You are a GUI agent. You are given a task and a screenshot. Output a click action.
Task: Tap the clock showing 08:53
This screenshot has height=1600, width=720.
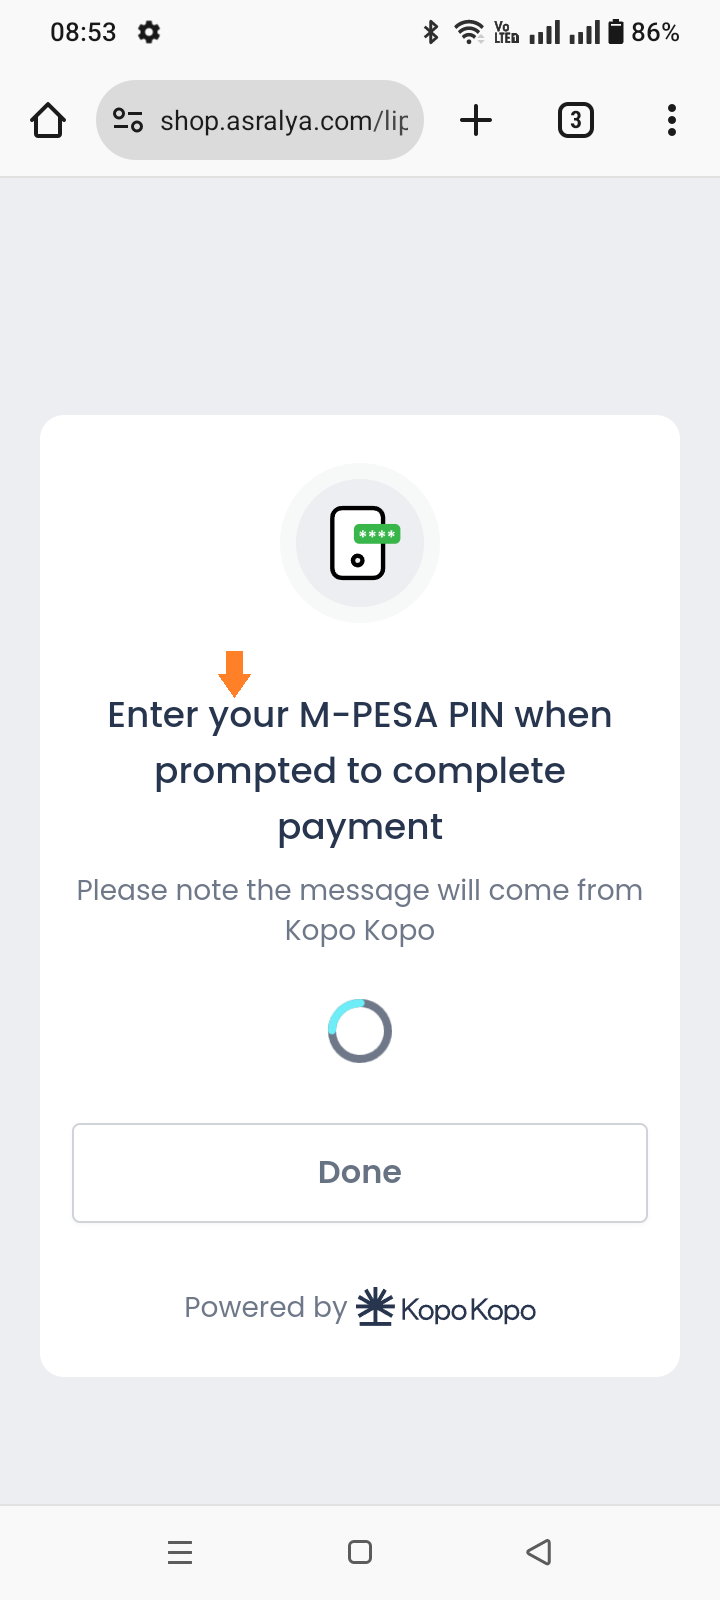point(84,32)
